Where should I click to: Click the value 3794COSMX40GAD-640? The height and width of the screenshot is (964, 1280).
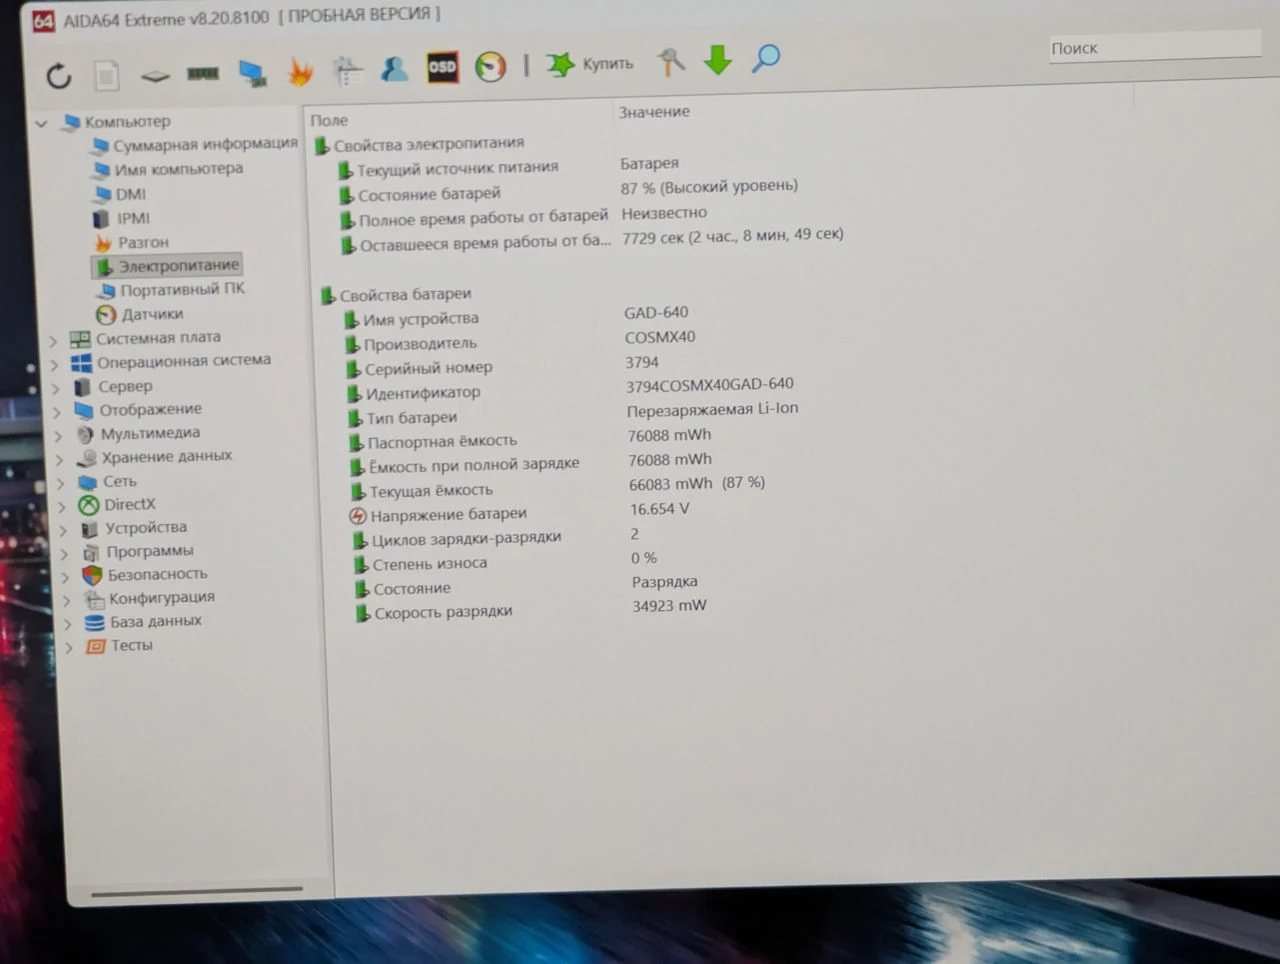coord(710,384)
